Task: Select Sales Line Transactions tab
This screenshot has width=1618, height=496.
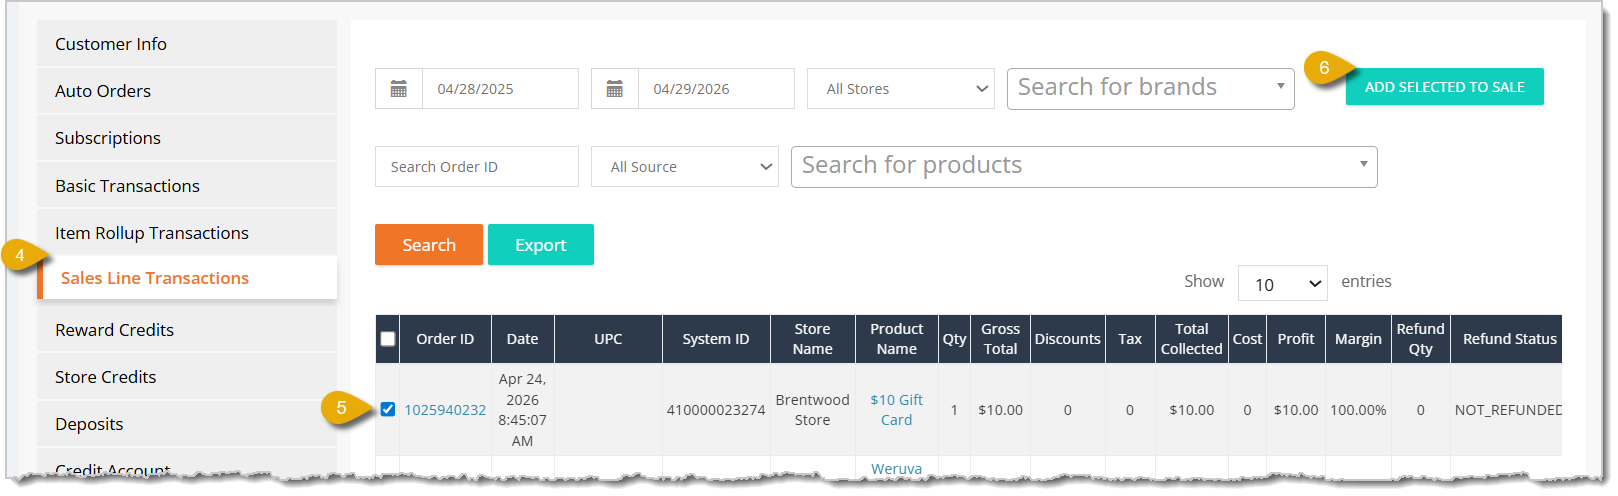Action: 187,278
